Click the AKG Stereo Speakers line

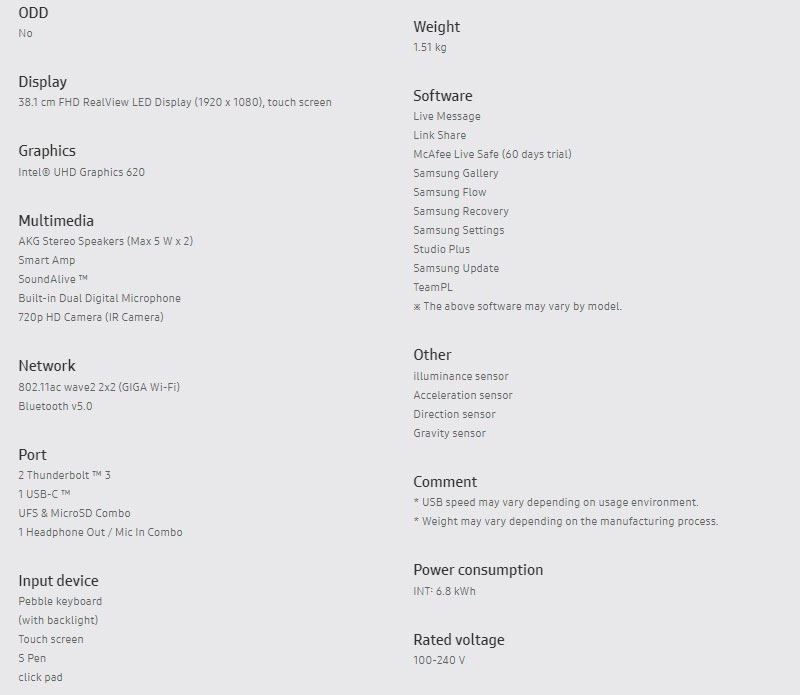point(105,241)
